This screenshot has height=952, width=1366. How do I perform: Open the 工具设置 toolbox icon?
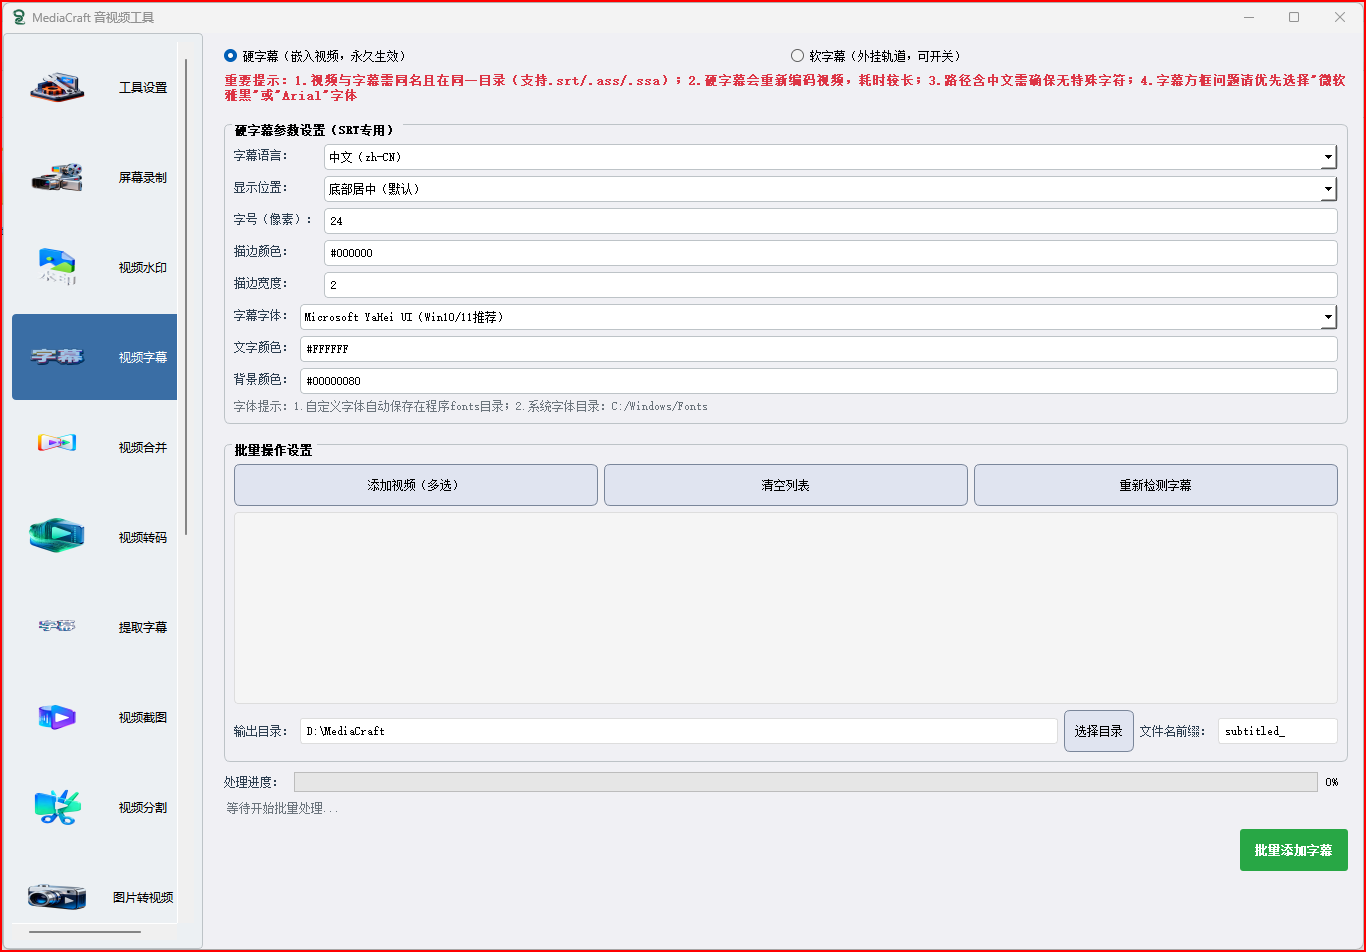(57, 88)
